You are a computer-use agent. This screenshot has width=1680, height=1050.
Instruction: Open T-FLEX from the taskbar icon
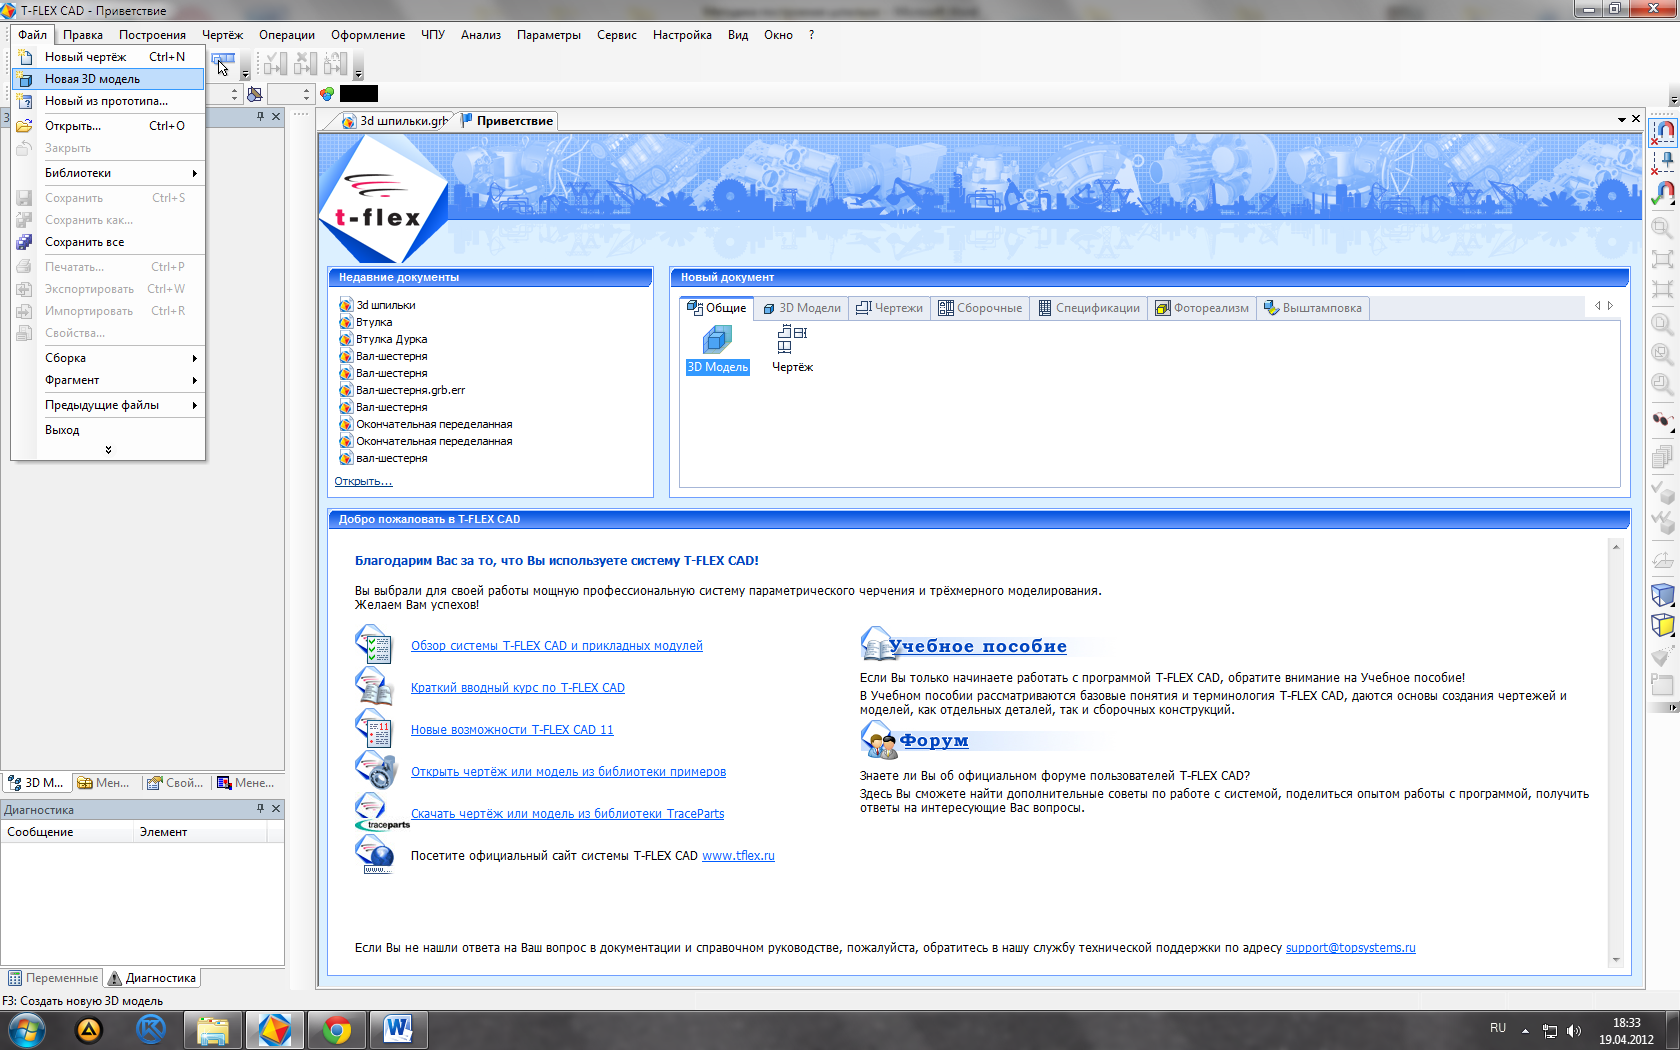point(274,1030)
